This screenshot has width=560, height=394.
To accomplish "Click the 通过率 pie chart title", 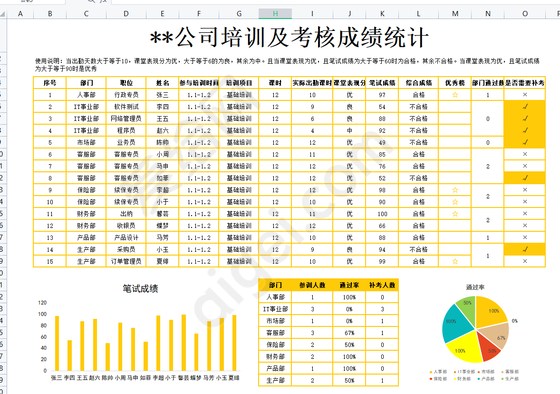I will (x=475, y=287).
